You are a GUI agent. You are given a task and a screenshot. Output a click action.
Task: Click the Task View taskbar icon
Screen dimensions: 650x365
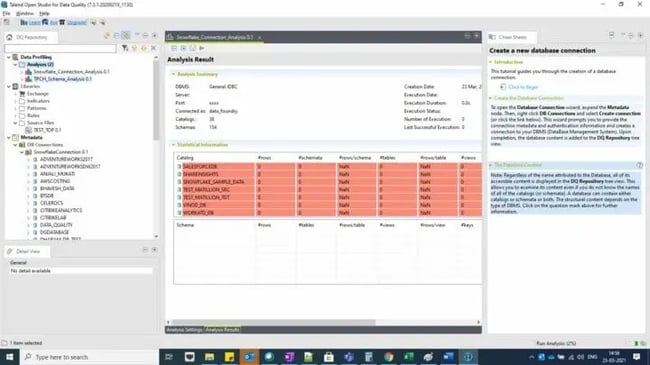(x=169, y=357)
